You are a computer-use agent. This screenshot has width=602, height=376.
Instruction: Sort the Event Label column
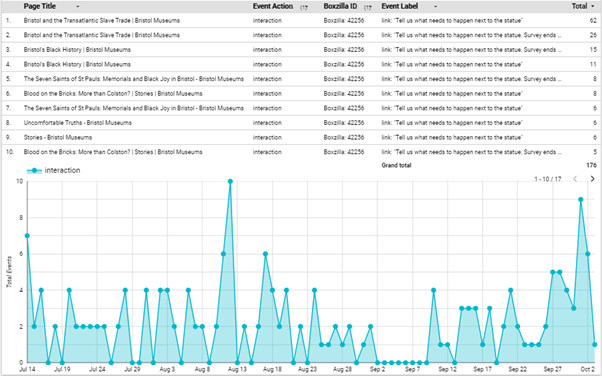pyautogui.click(x=435, y=7)
